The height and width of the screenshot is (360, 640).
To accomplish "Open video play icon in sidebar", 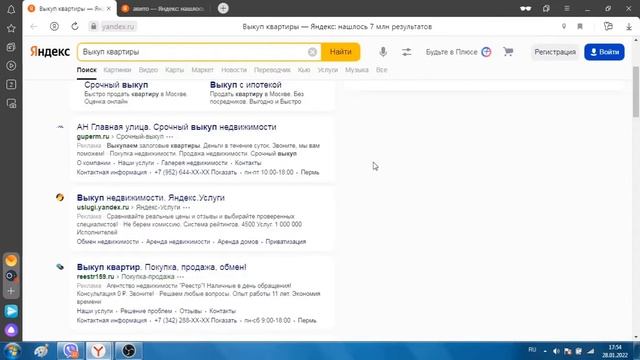I will (x=11, y=66).
